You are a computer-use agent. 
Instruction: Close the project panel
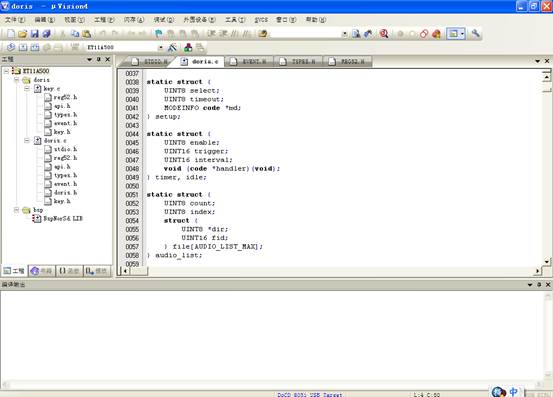click(x=108, y=60)
